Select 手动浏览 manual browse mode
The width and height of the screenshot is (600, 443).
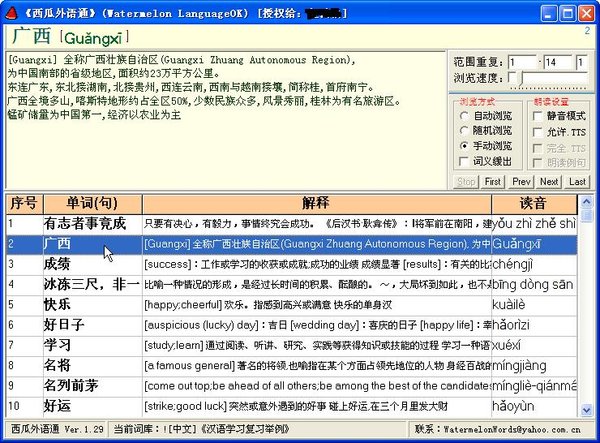click(465, 146)
